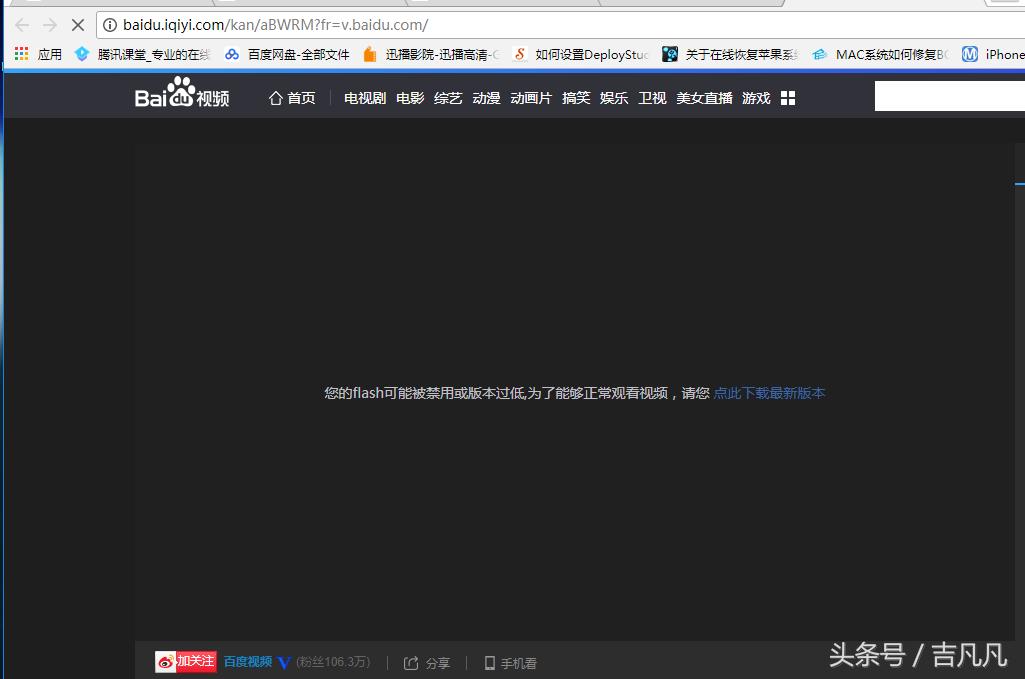Switch to the 动漫 category
The width and height of the screenshot is (1025, 679).
pos(485,97)
